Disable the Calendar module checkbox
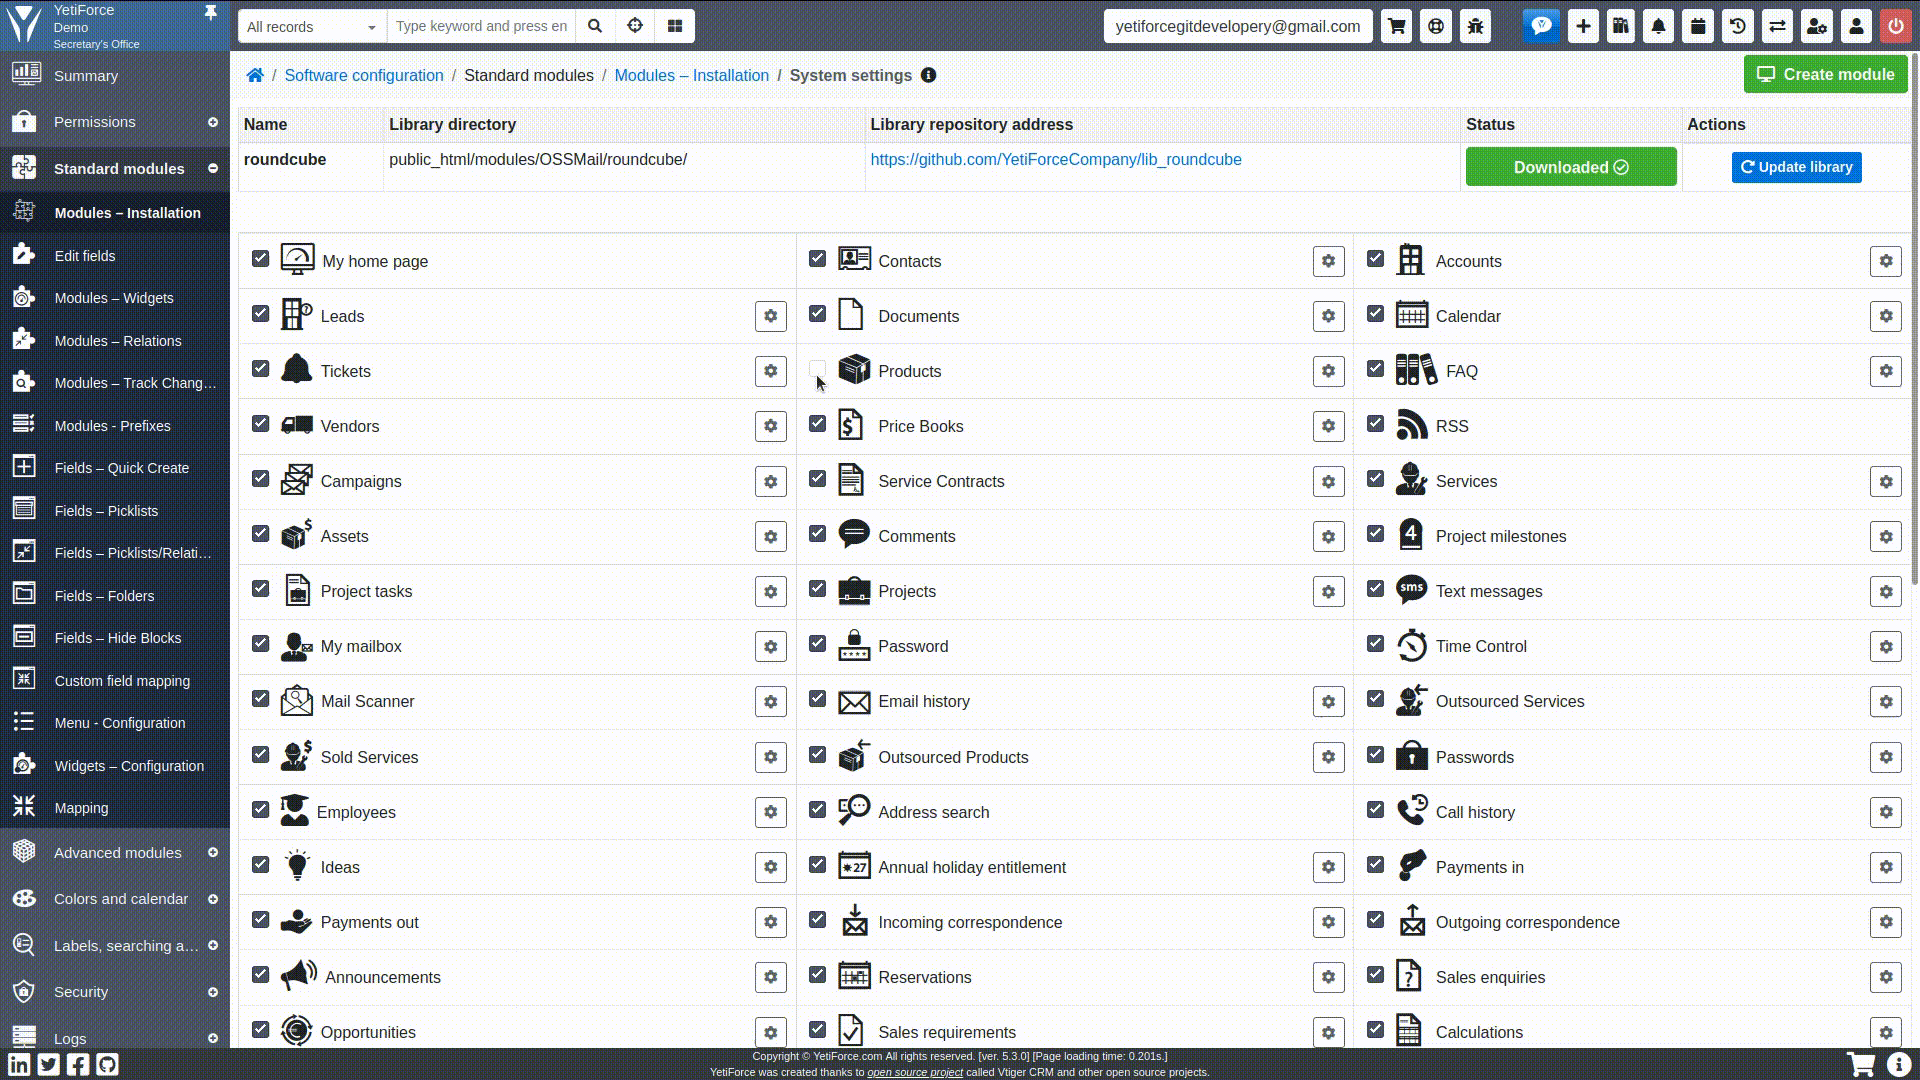Screen dimensions: 1920x1080 (x=1375, y=314)
